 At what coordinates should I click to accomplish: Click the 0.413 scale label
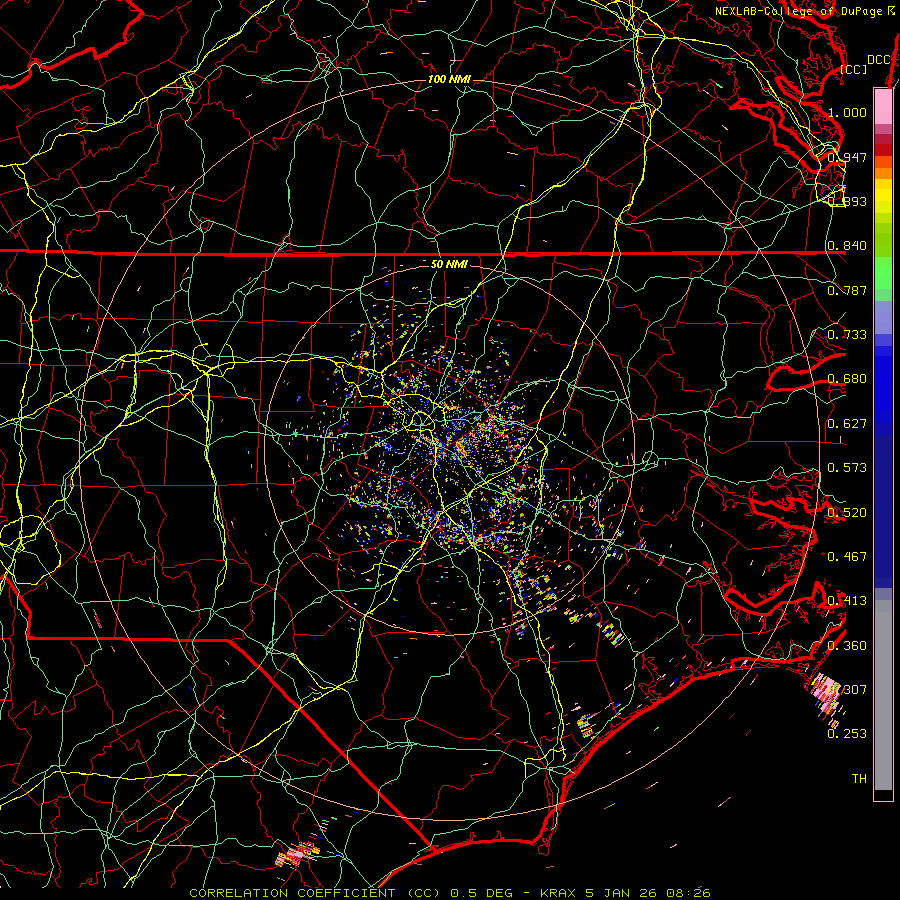(847, 601)
